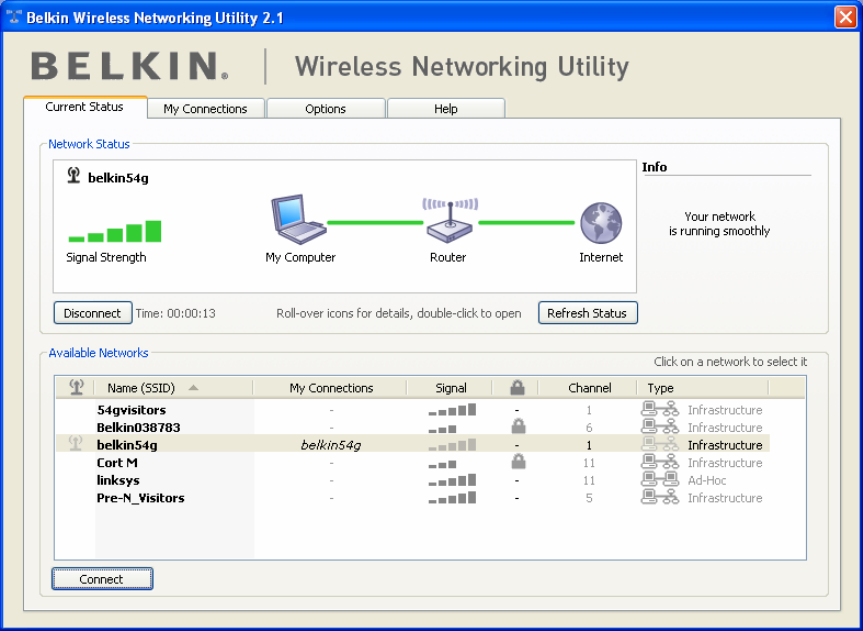
Task: Click the Signal column header
Action: [x=450, y=388]
